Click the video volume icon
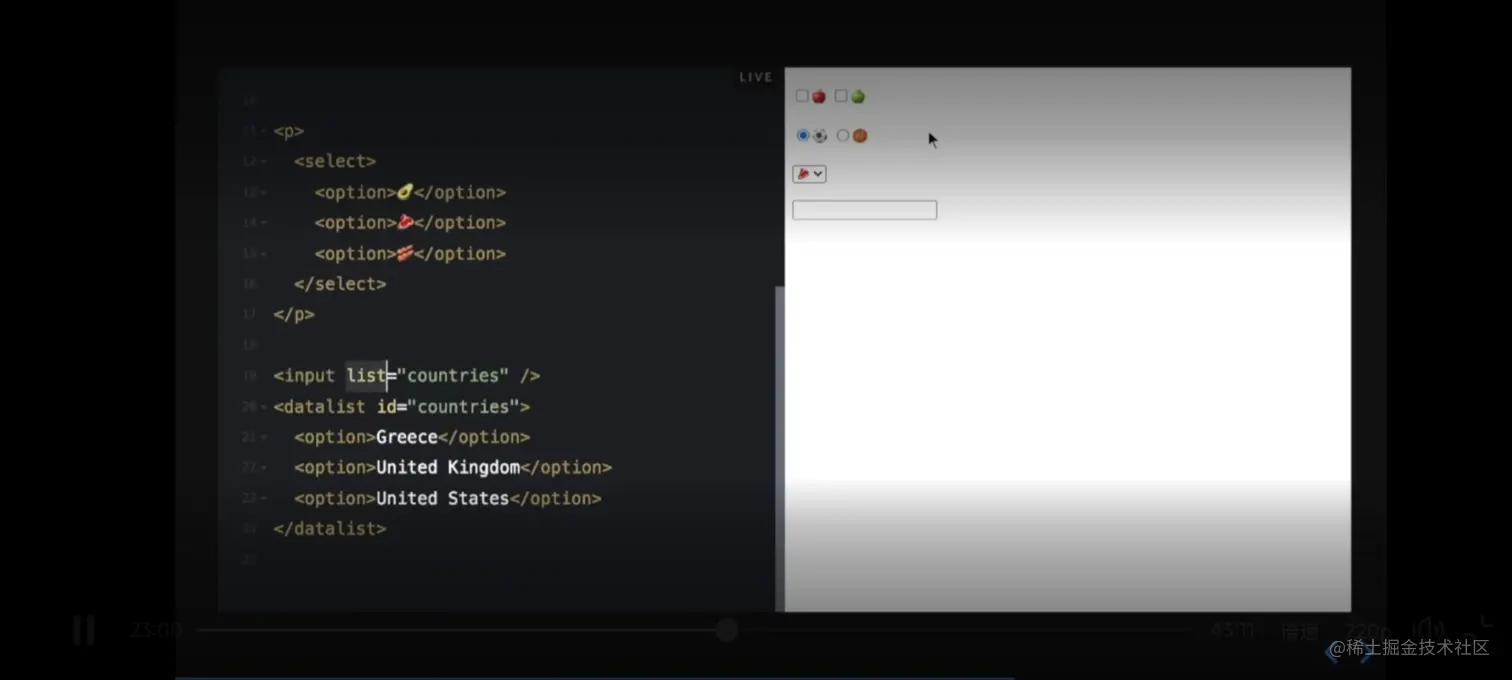Screen dimensions: 1512x680 (x=1428, y=630)
